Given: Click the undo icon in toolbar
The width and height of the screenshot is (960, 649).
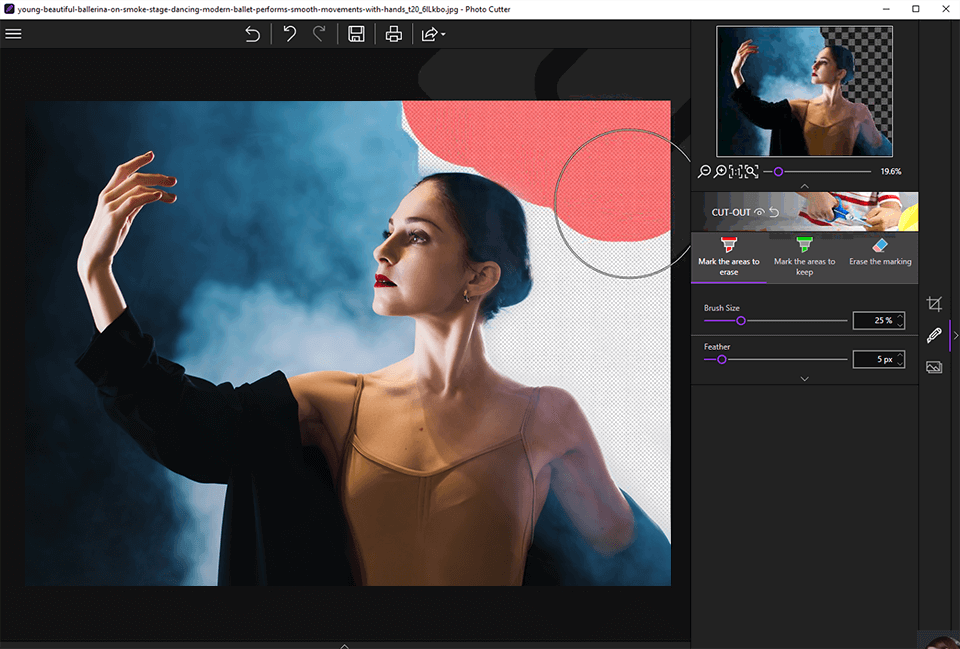Looking at the screenshot, I should (289, 34).
